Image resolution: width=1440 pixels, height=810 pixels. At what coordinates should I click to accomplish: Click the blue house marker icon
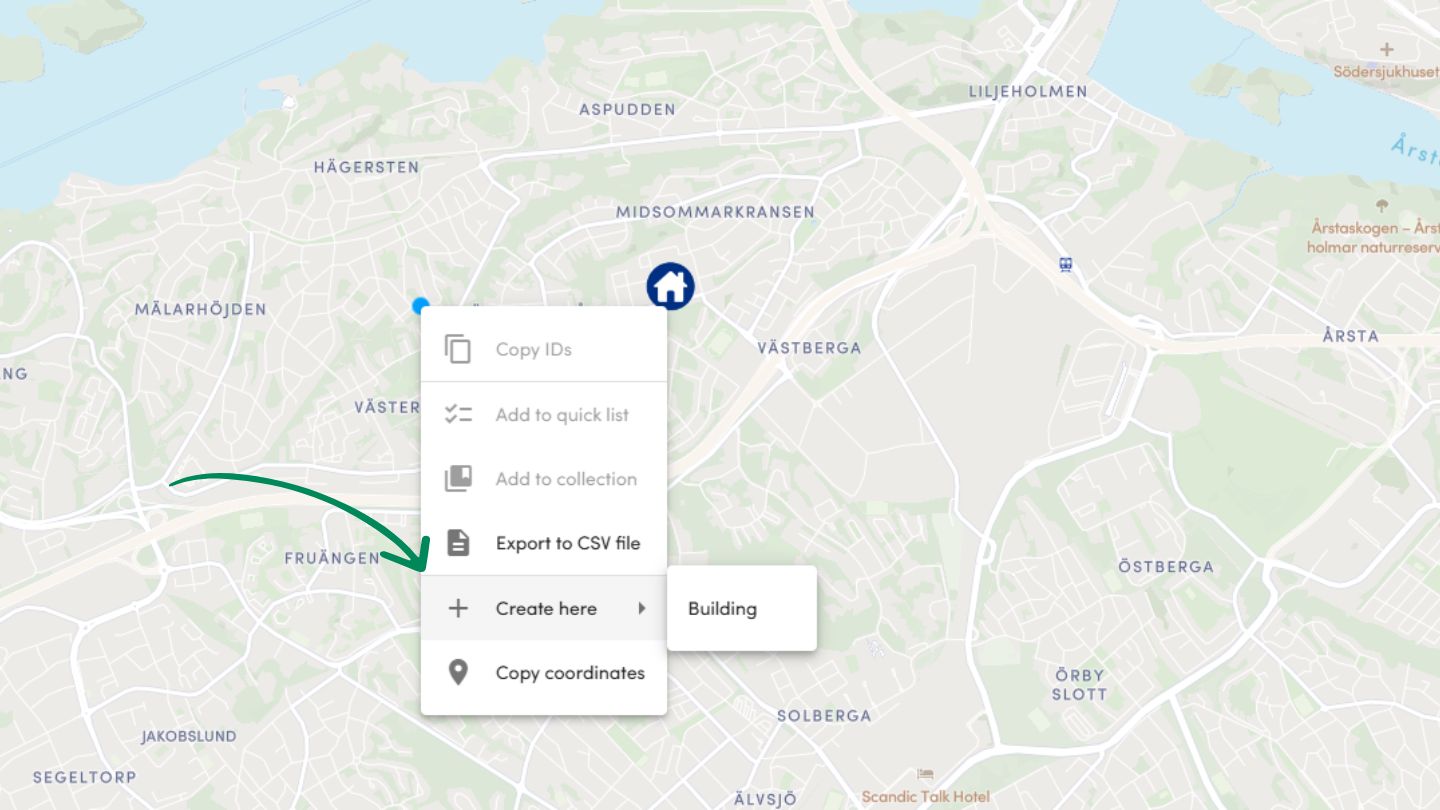[x=671, y=286]
